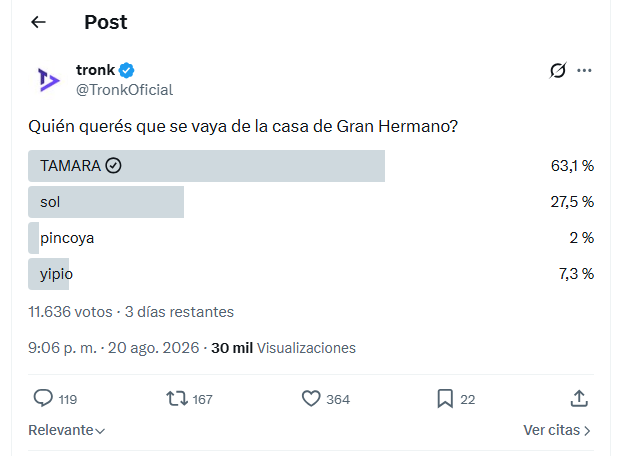Go back using the arrow icon

[39, 22]
